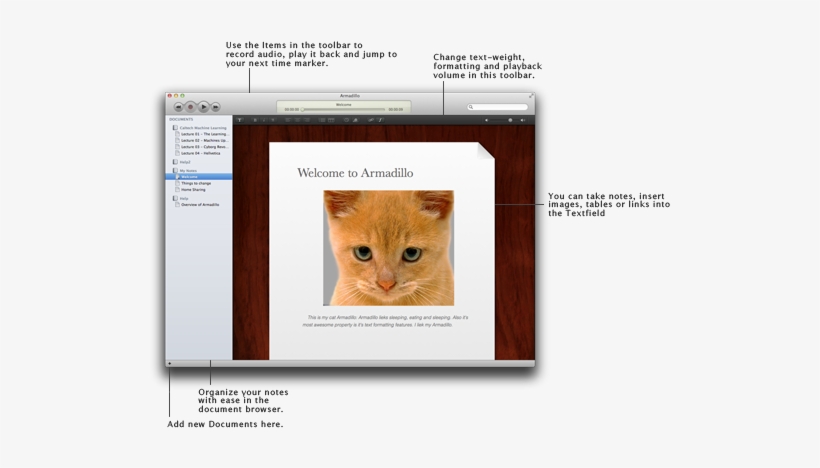Click in the search field
The width and height of the screenshot is (820, 468).
pos(497,107)
